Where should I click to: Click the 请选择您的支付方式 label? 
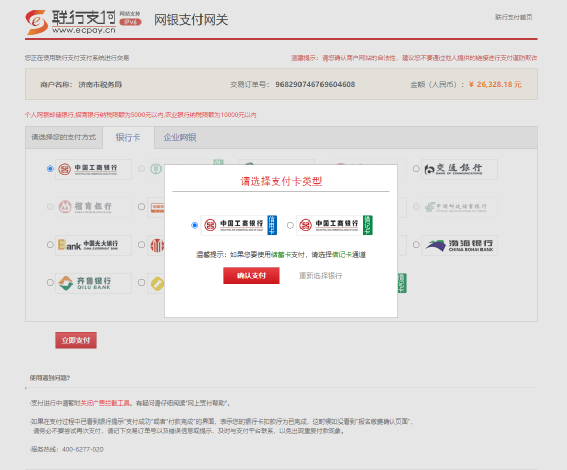(64, 137)
